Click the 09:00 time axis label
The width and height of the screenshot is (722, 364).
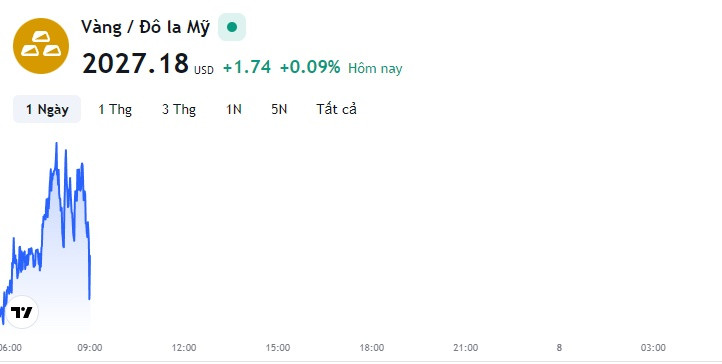click(x=90, y=348)
